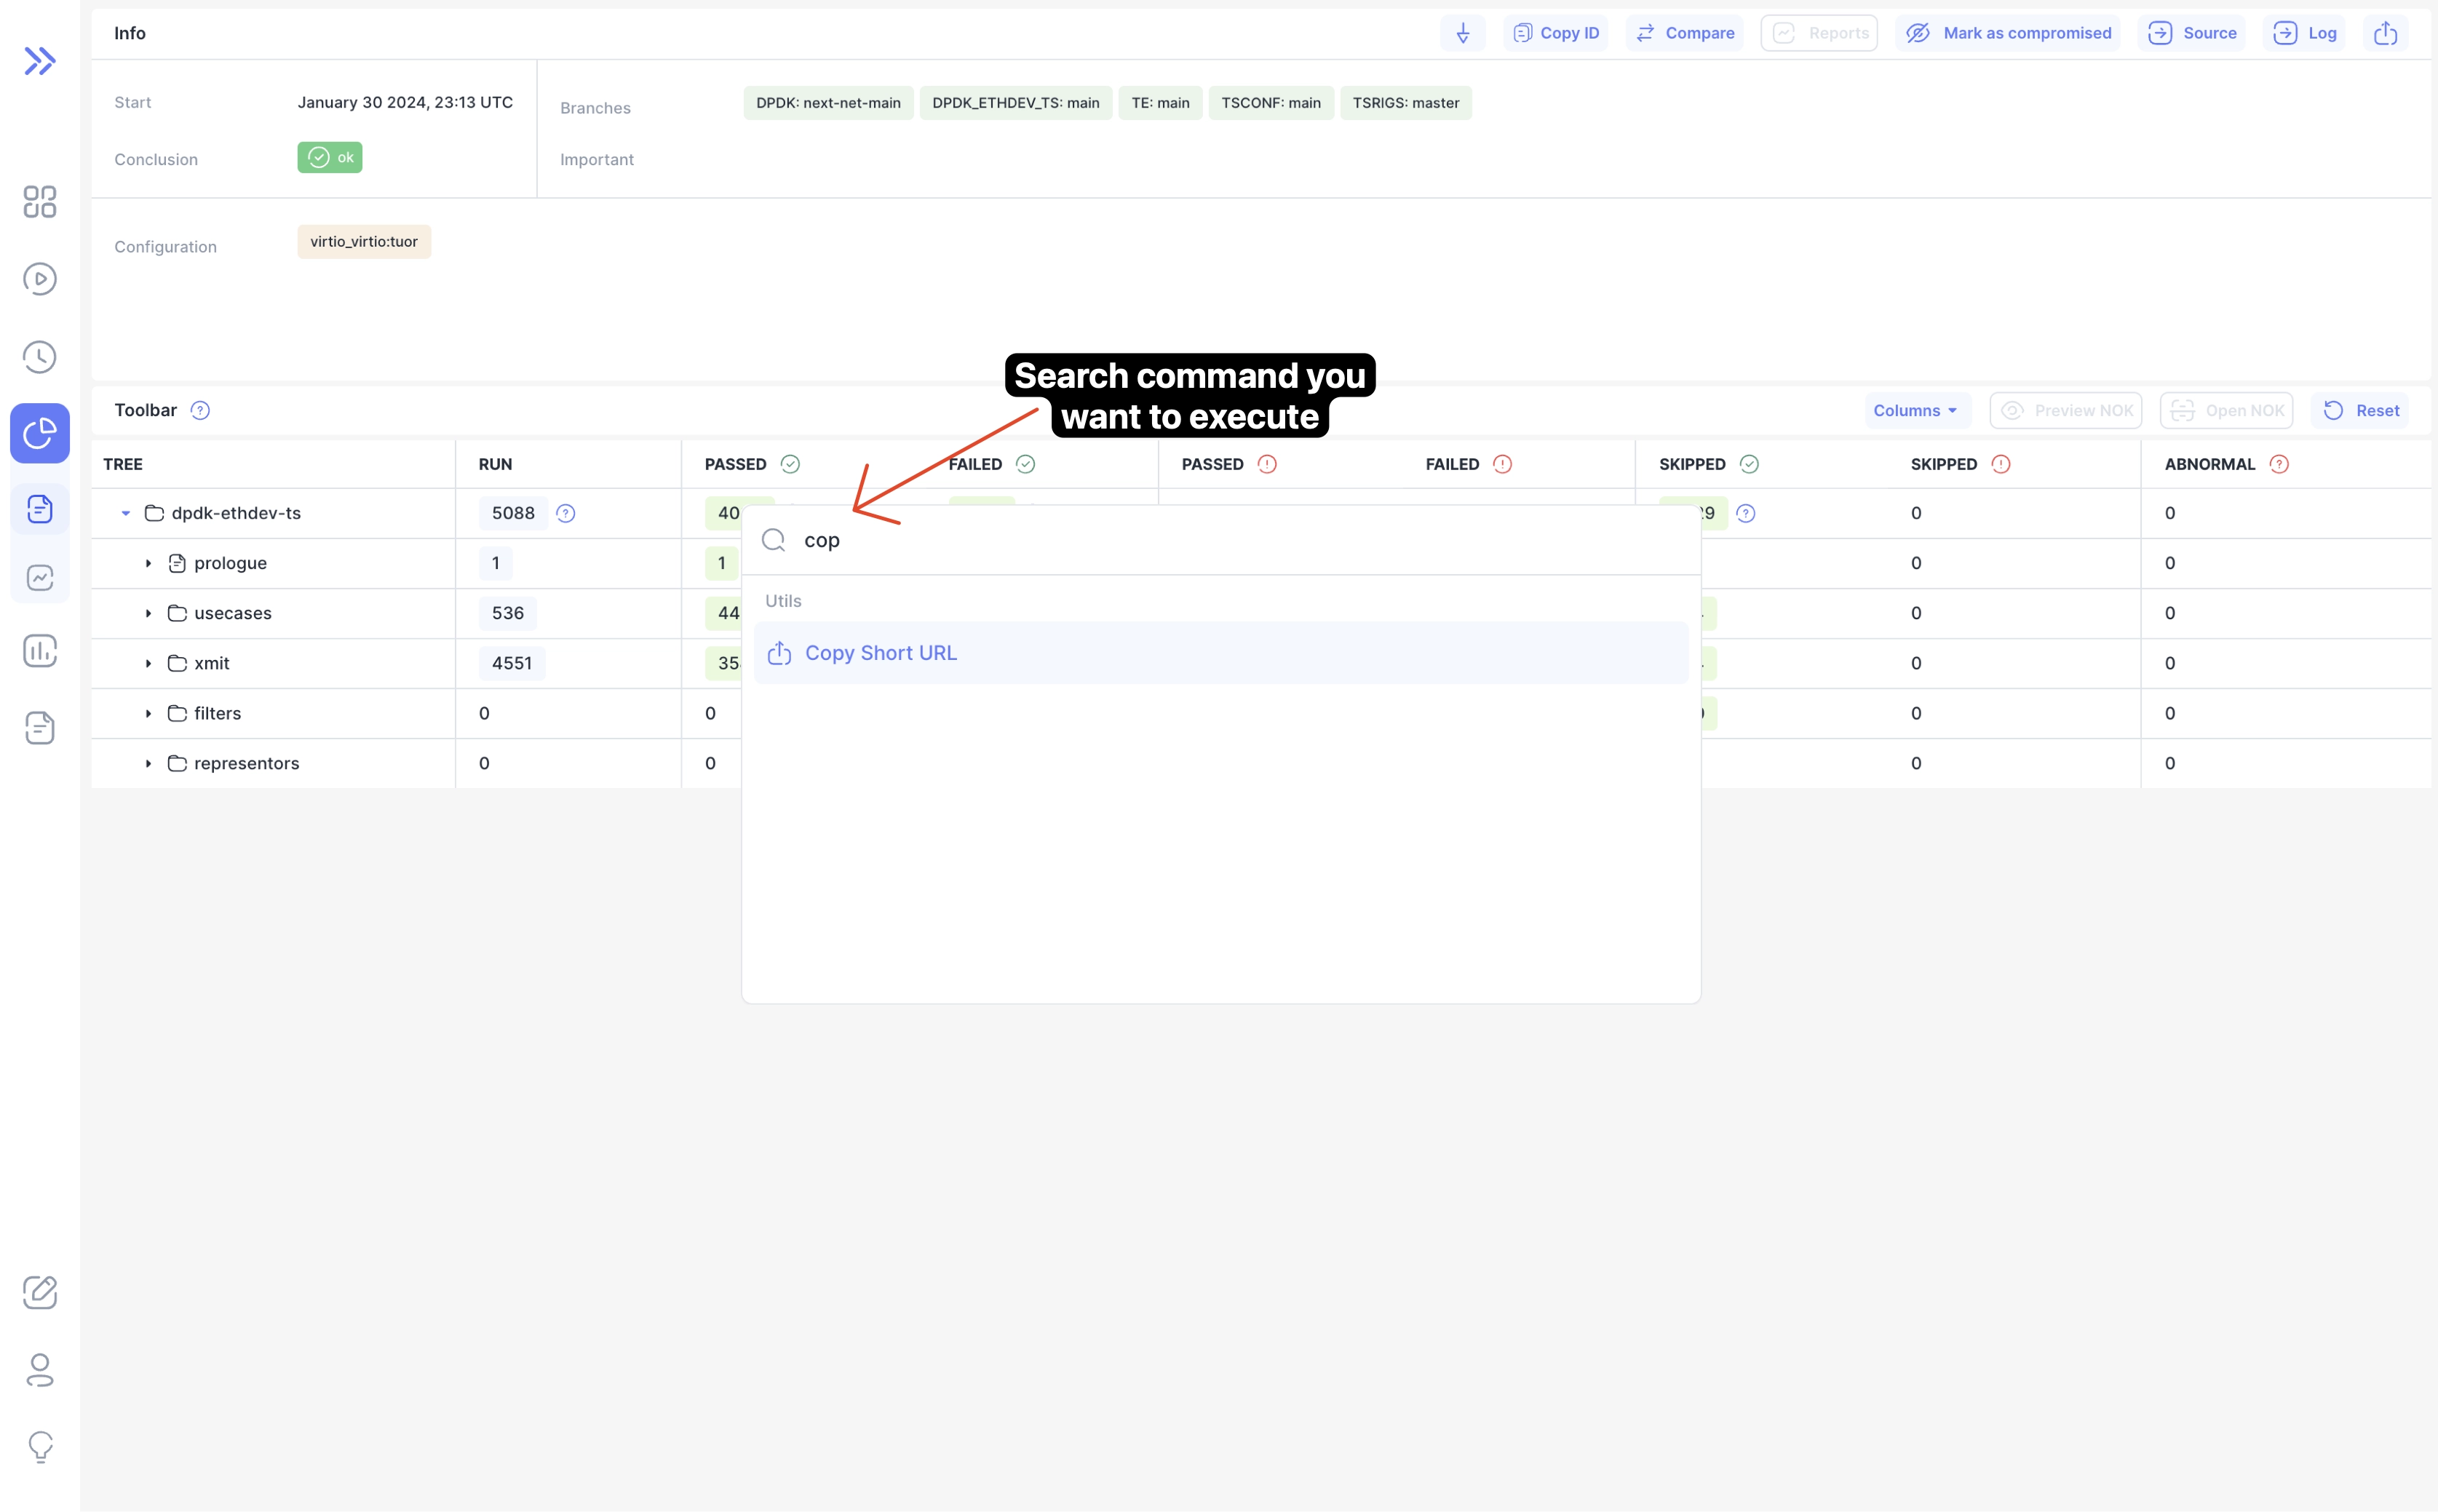Open the Log link button

pyautogui.click(x=2305, y=33)
